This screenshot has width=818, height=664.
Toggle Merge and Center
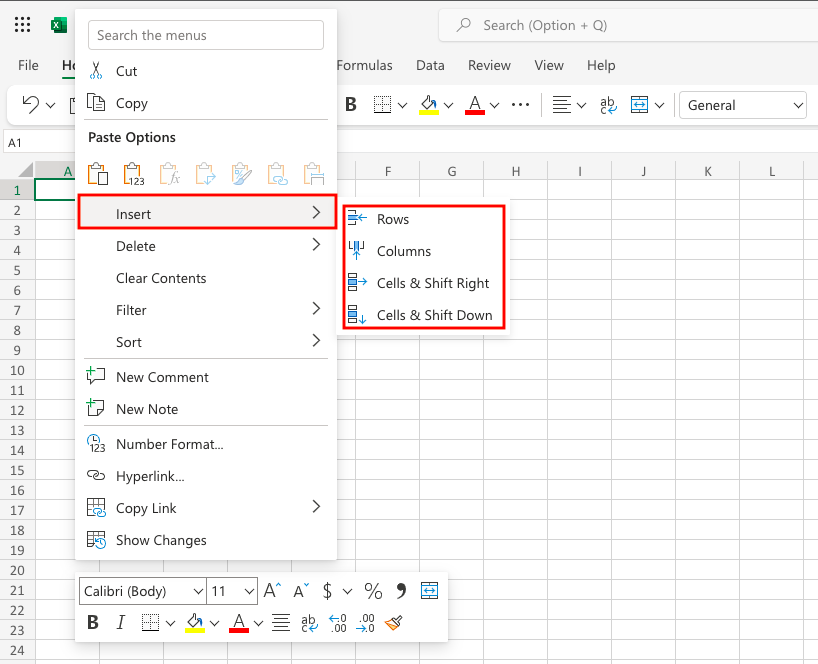(x=430, y=591)
